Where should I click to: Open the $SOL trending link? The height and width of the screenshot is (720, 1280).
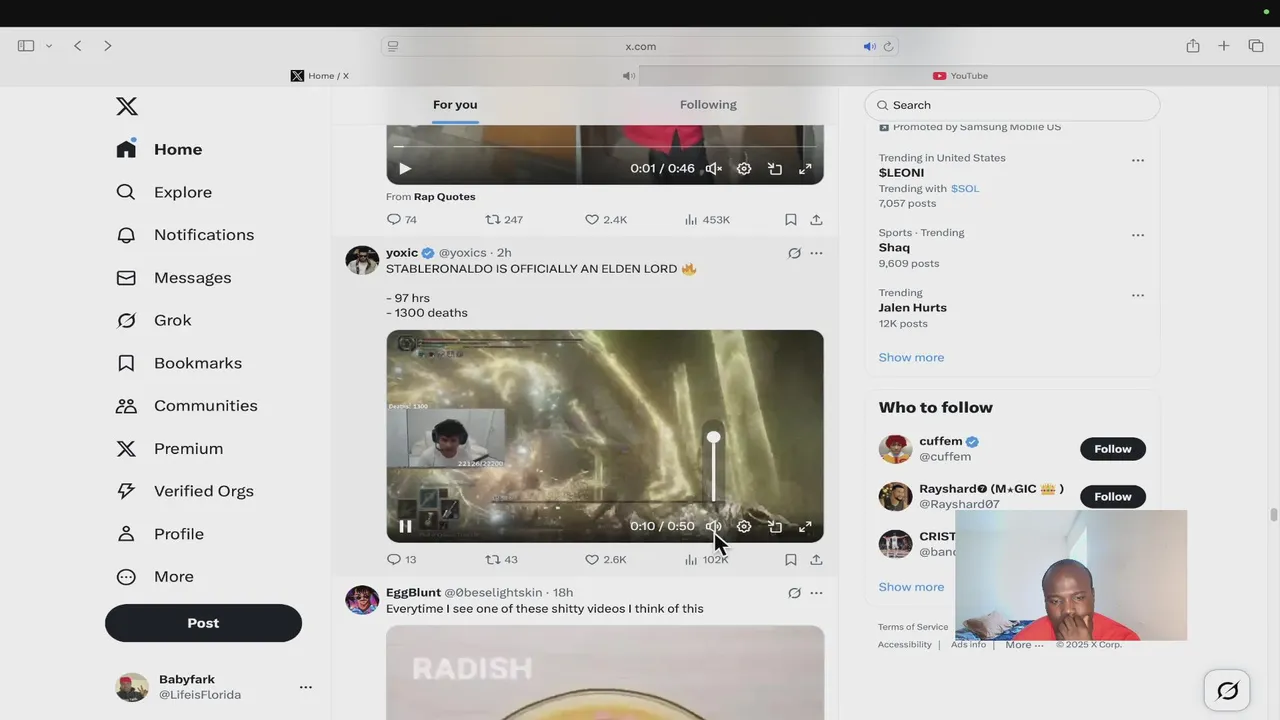coord(965,188)
